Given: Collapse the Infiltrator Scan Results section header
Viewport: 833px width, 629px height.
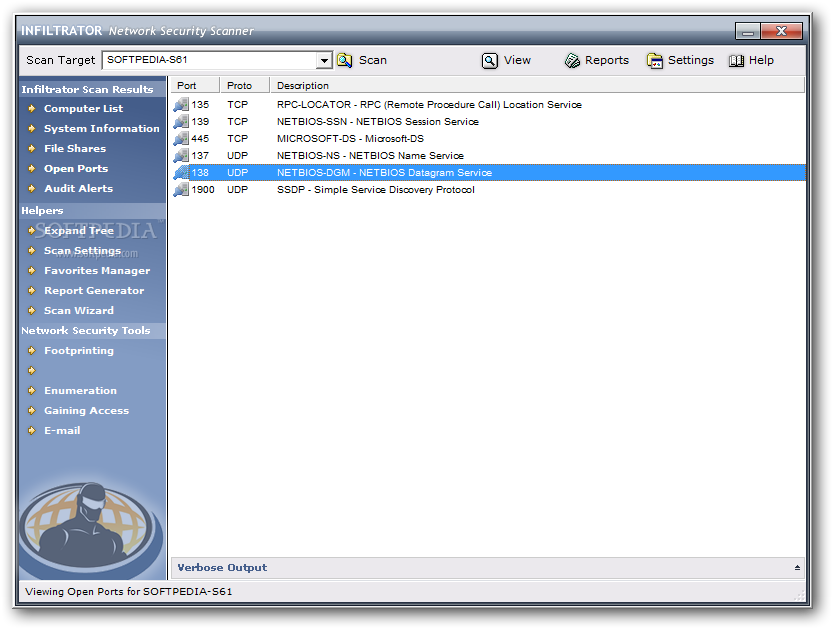Looking at the screenshot, I should [x=92, y=89].
